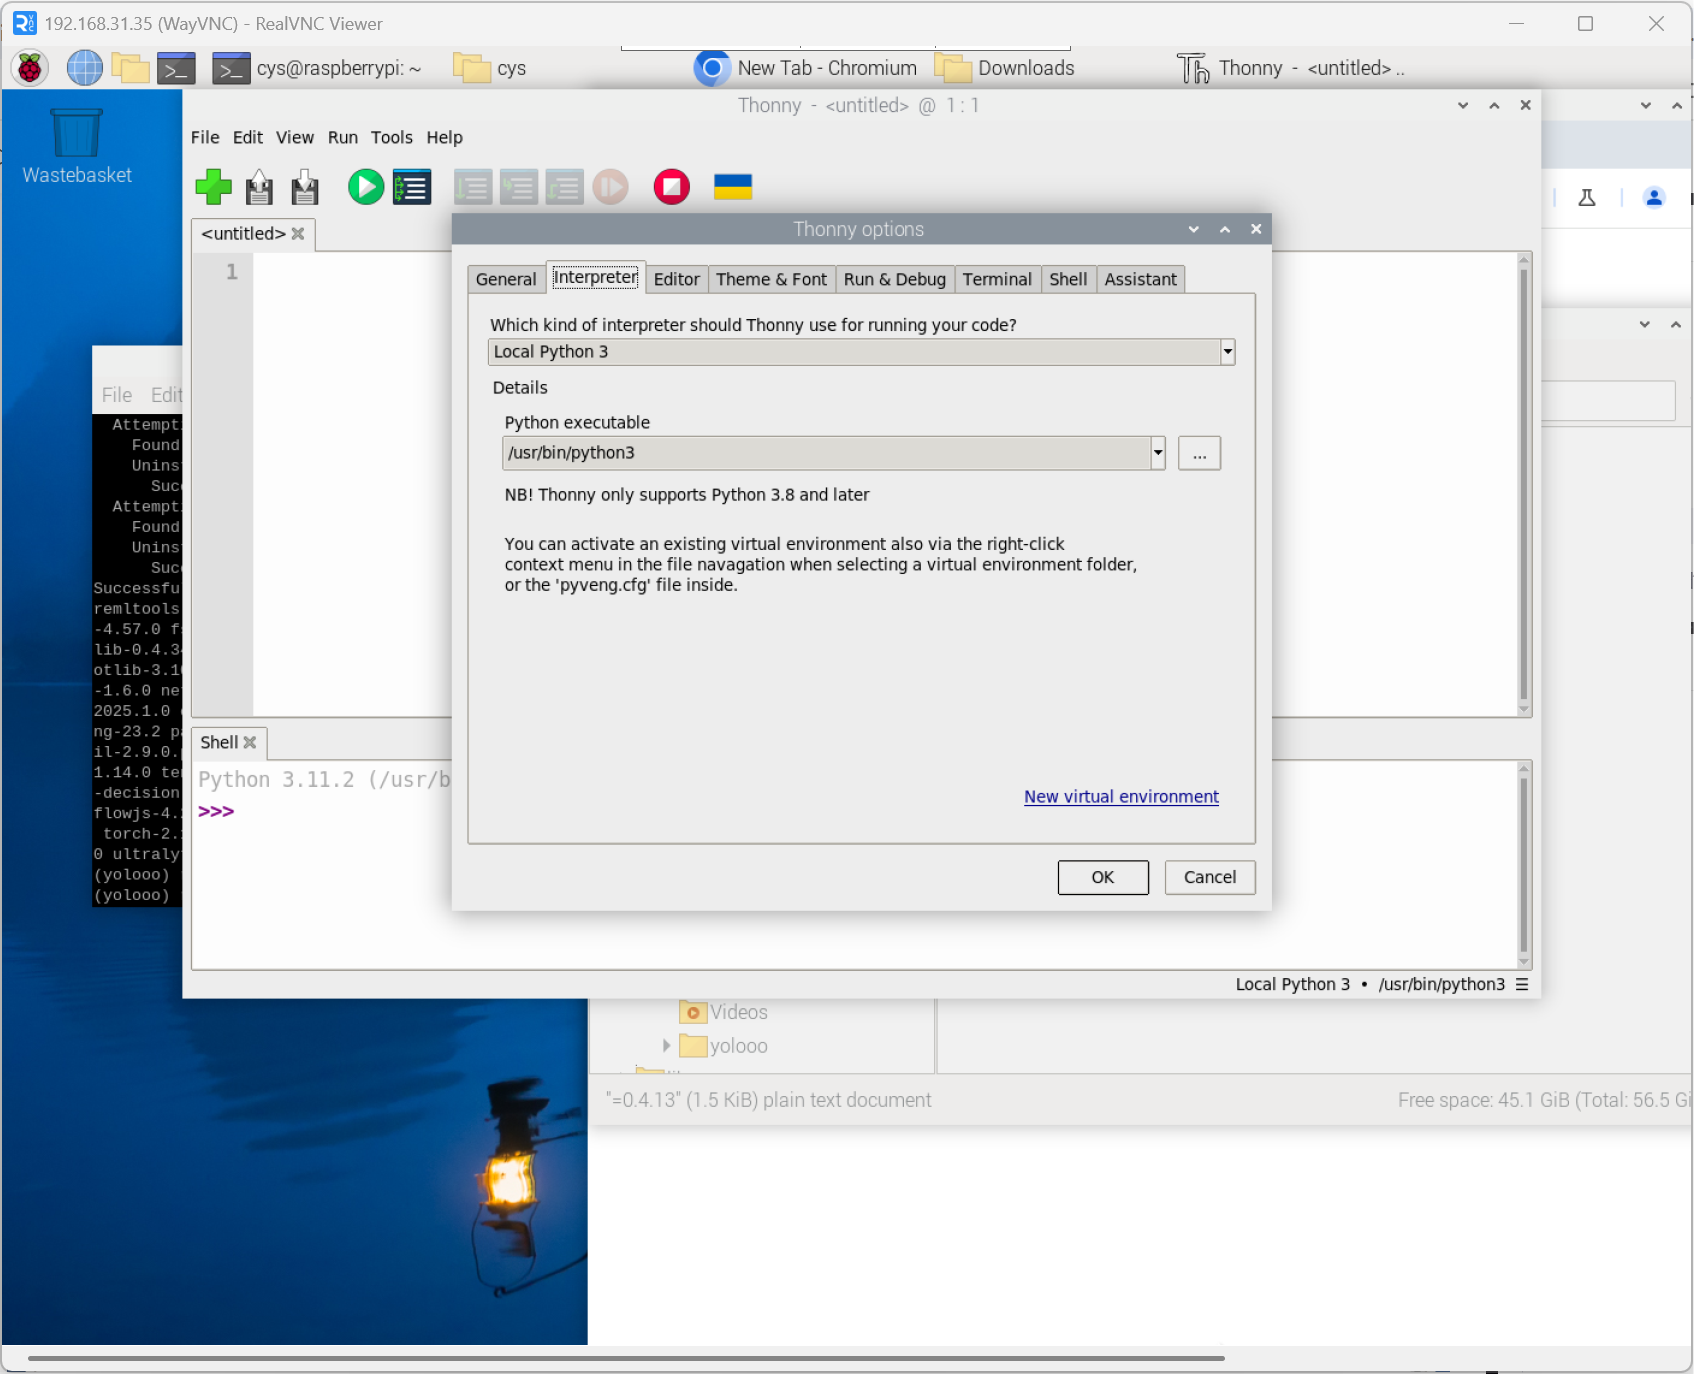
Task: Open Thonny Run menu
Action: 343,137
